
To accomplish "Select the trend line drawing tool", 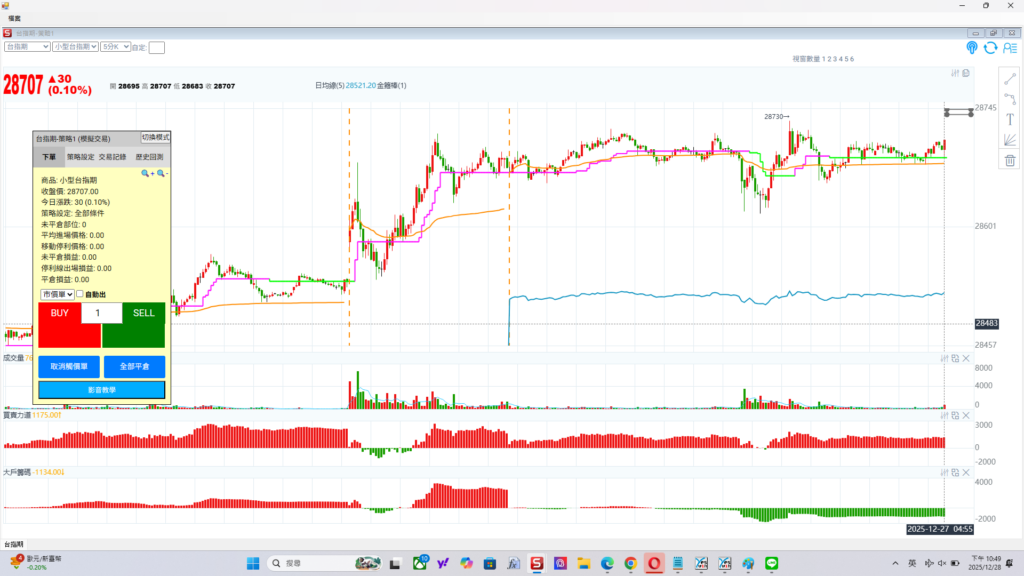I will click(1010, 77).
